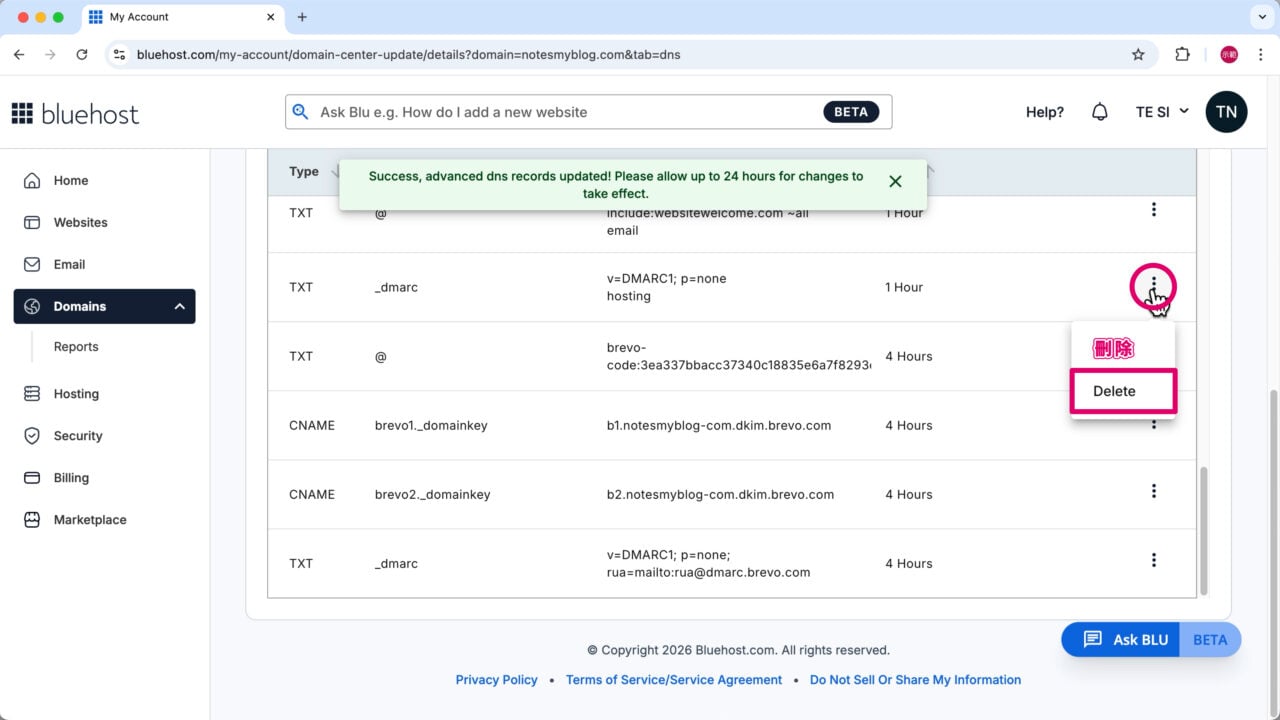Click the DNS table vertical scrollbar
The image size is (1280, 720).
1203,528
